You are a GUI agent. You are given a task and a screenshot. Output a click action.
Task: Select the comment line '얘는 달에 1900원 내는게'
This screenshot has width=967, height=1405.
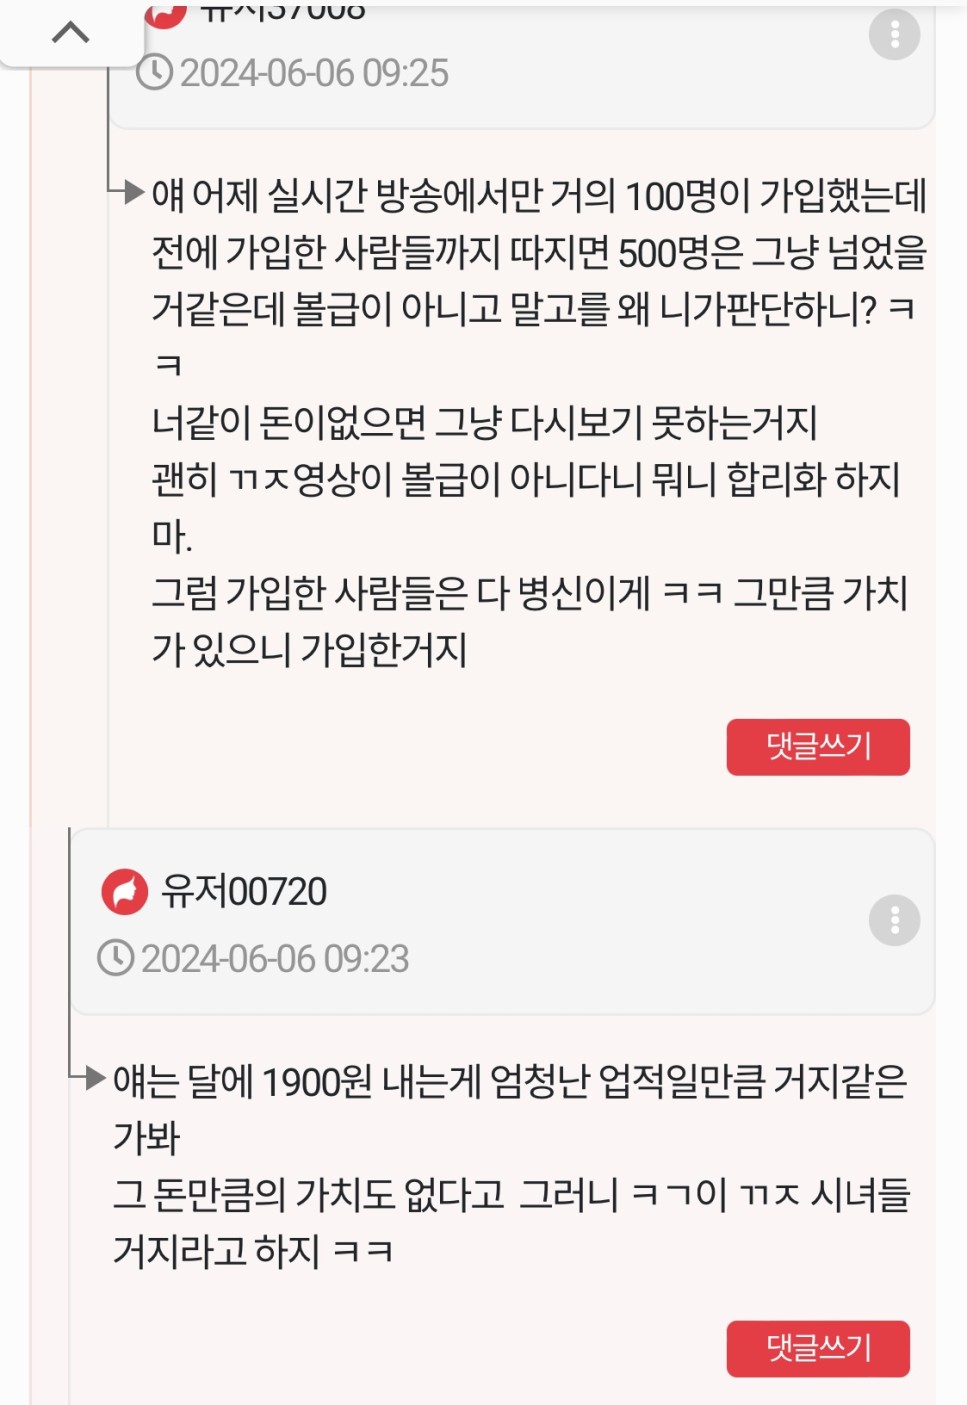pos(509,1082)
